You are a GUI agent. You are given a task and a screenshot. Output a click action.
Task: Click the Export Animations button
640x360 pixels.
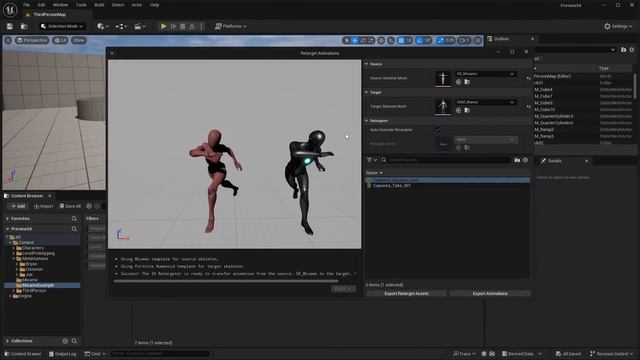pyautogui.click(x=490, y=293)
